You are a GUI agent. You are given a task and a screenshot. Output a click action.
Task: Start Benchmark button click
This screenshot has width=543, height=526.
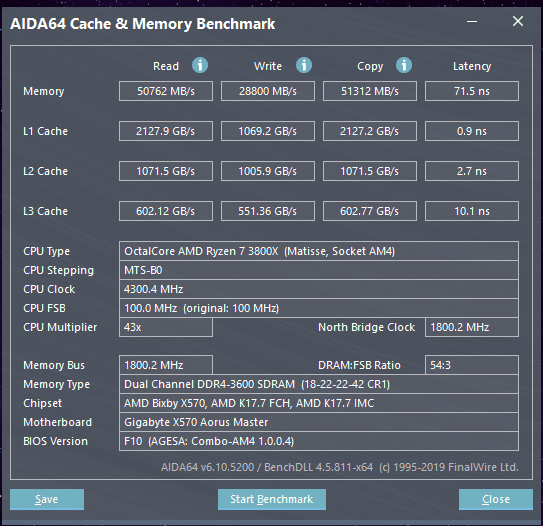pos(272,499)
